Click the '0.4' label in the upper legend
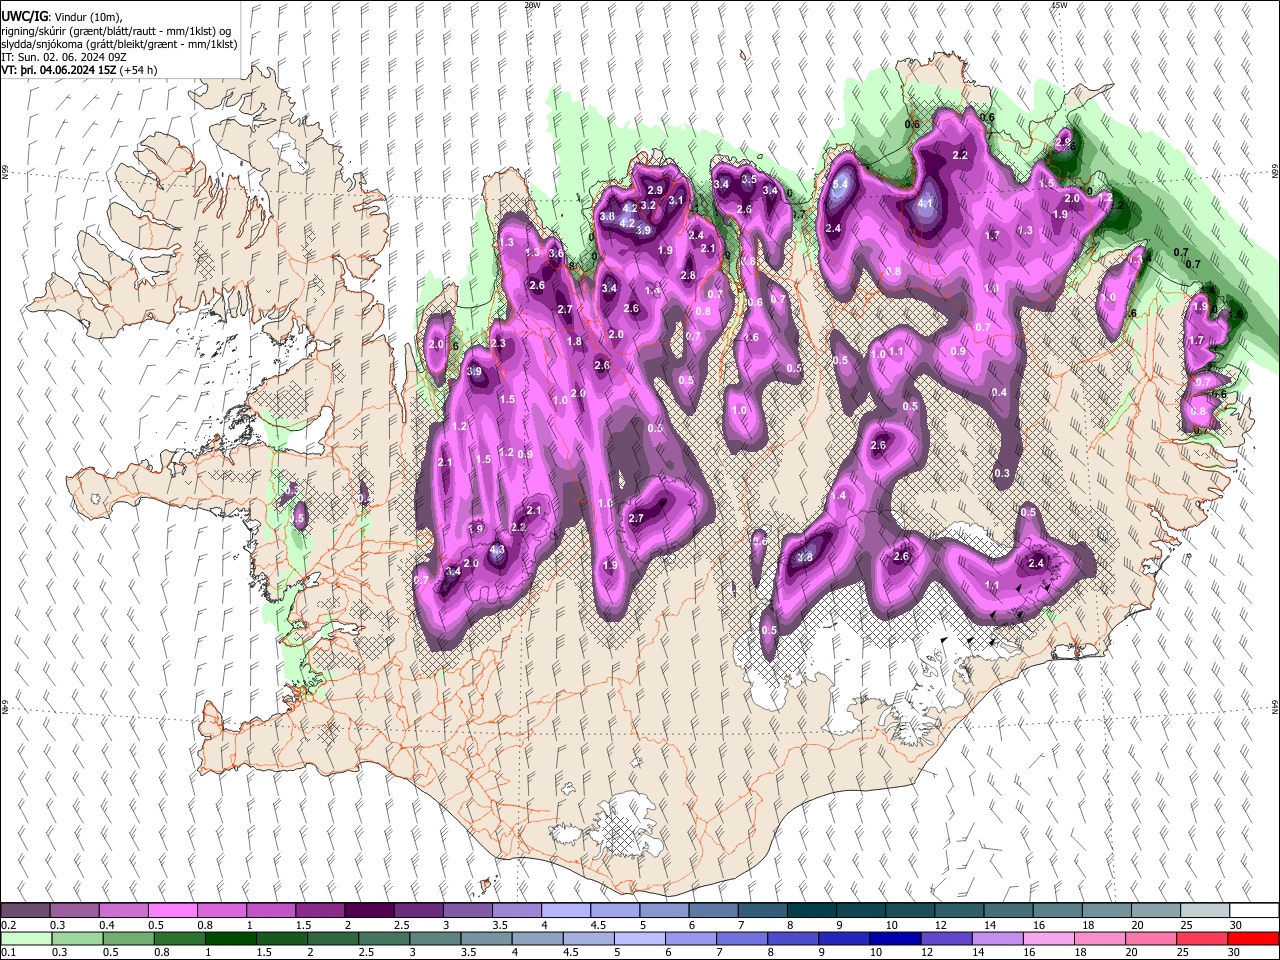Image resolution: width=1280 pixels, height=960 pixels. [x=107, y=925]
